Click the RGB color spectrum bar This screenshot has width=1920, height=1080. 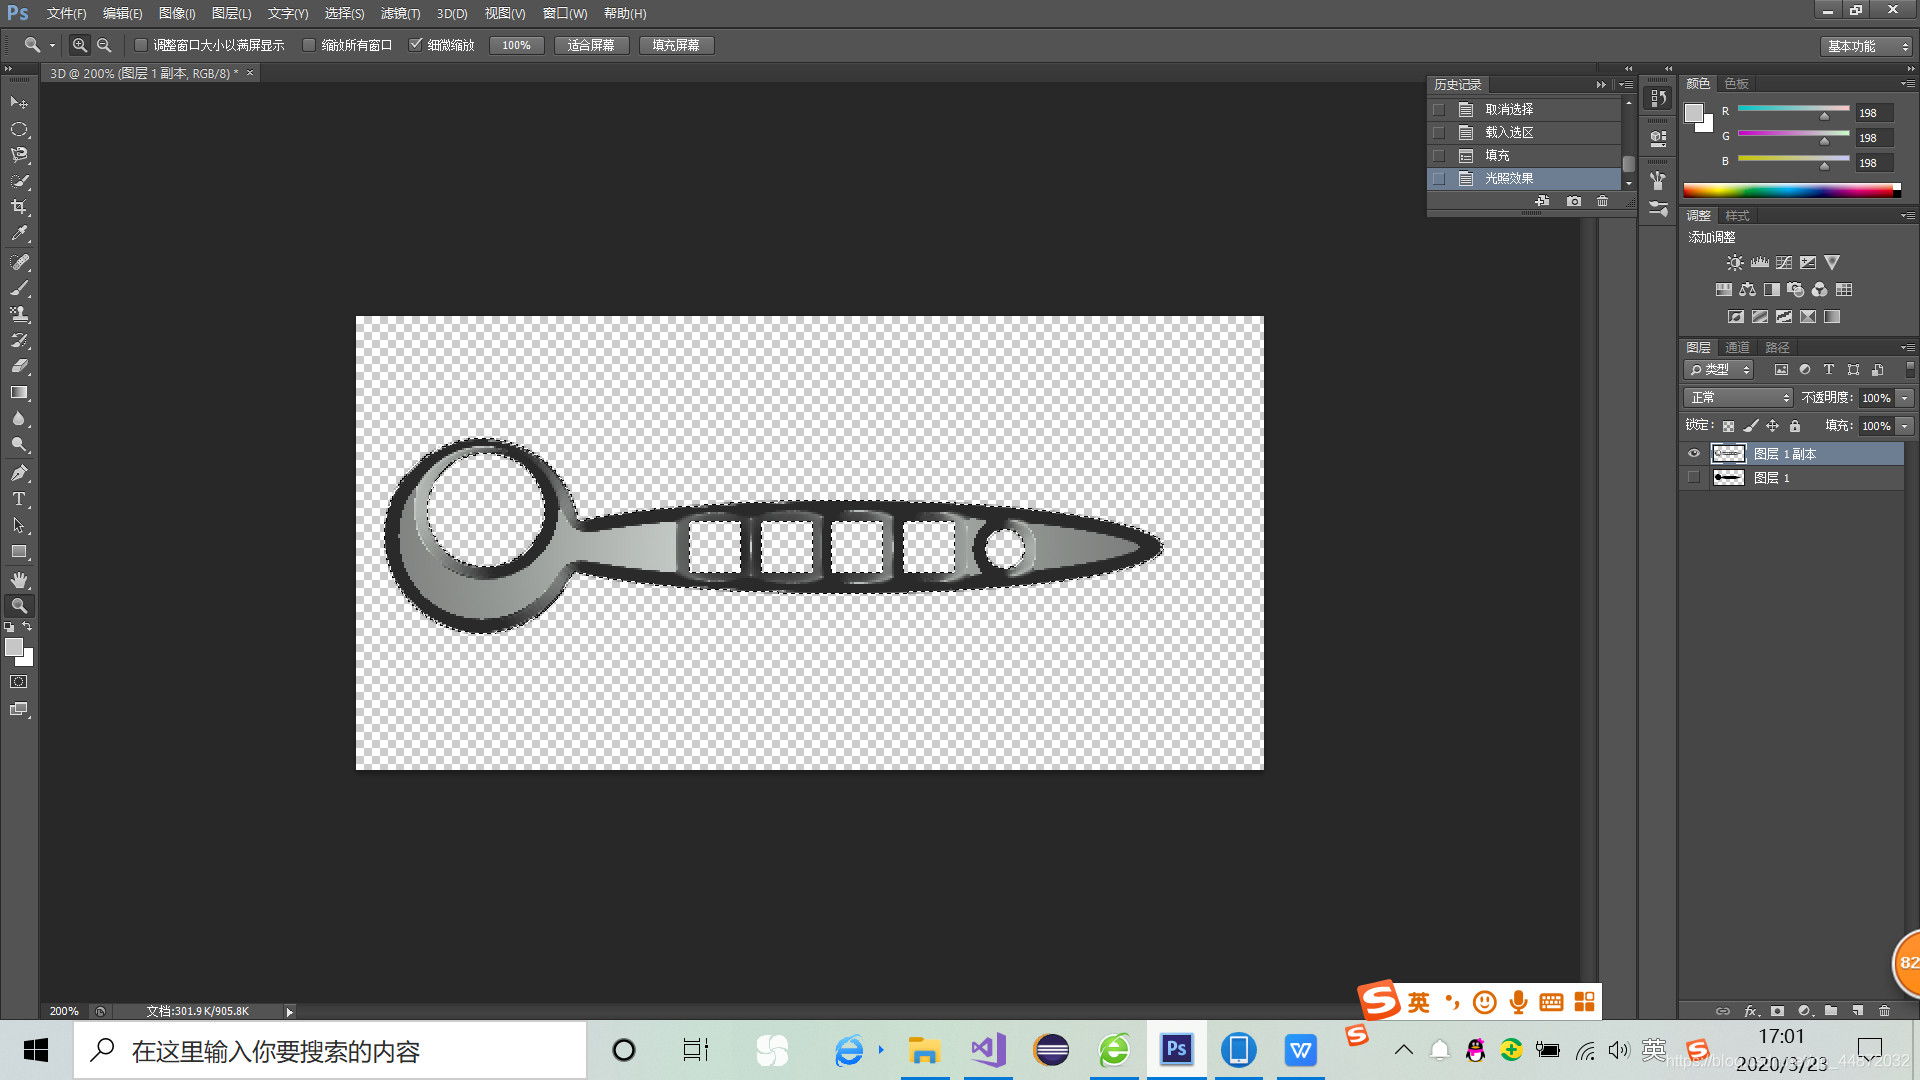[x=1790, y=190]
